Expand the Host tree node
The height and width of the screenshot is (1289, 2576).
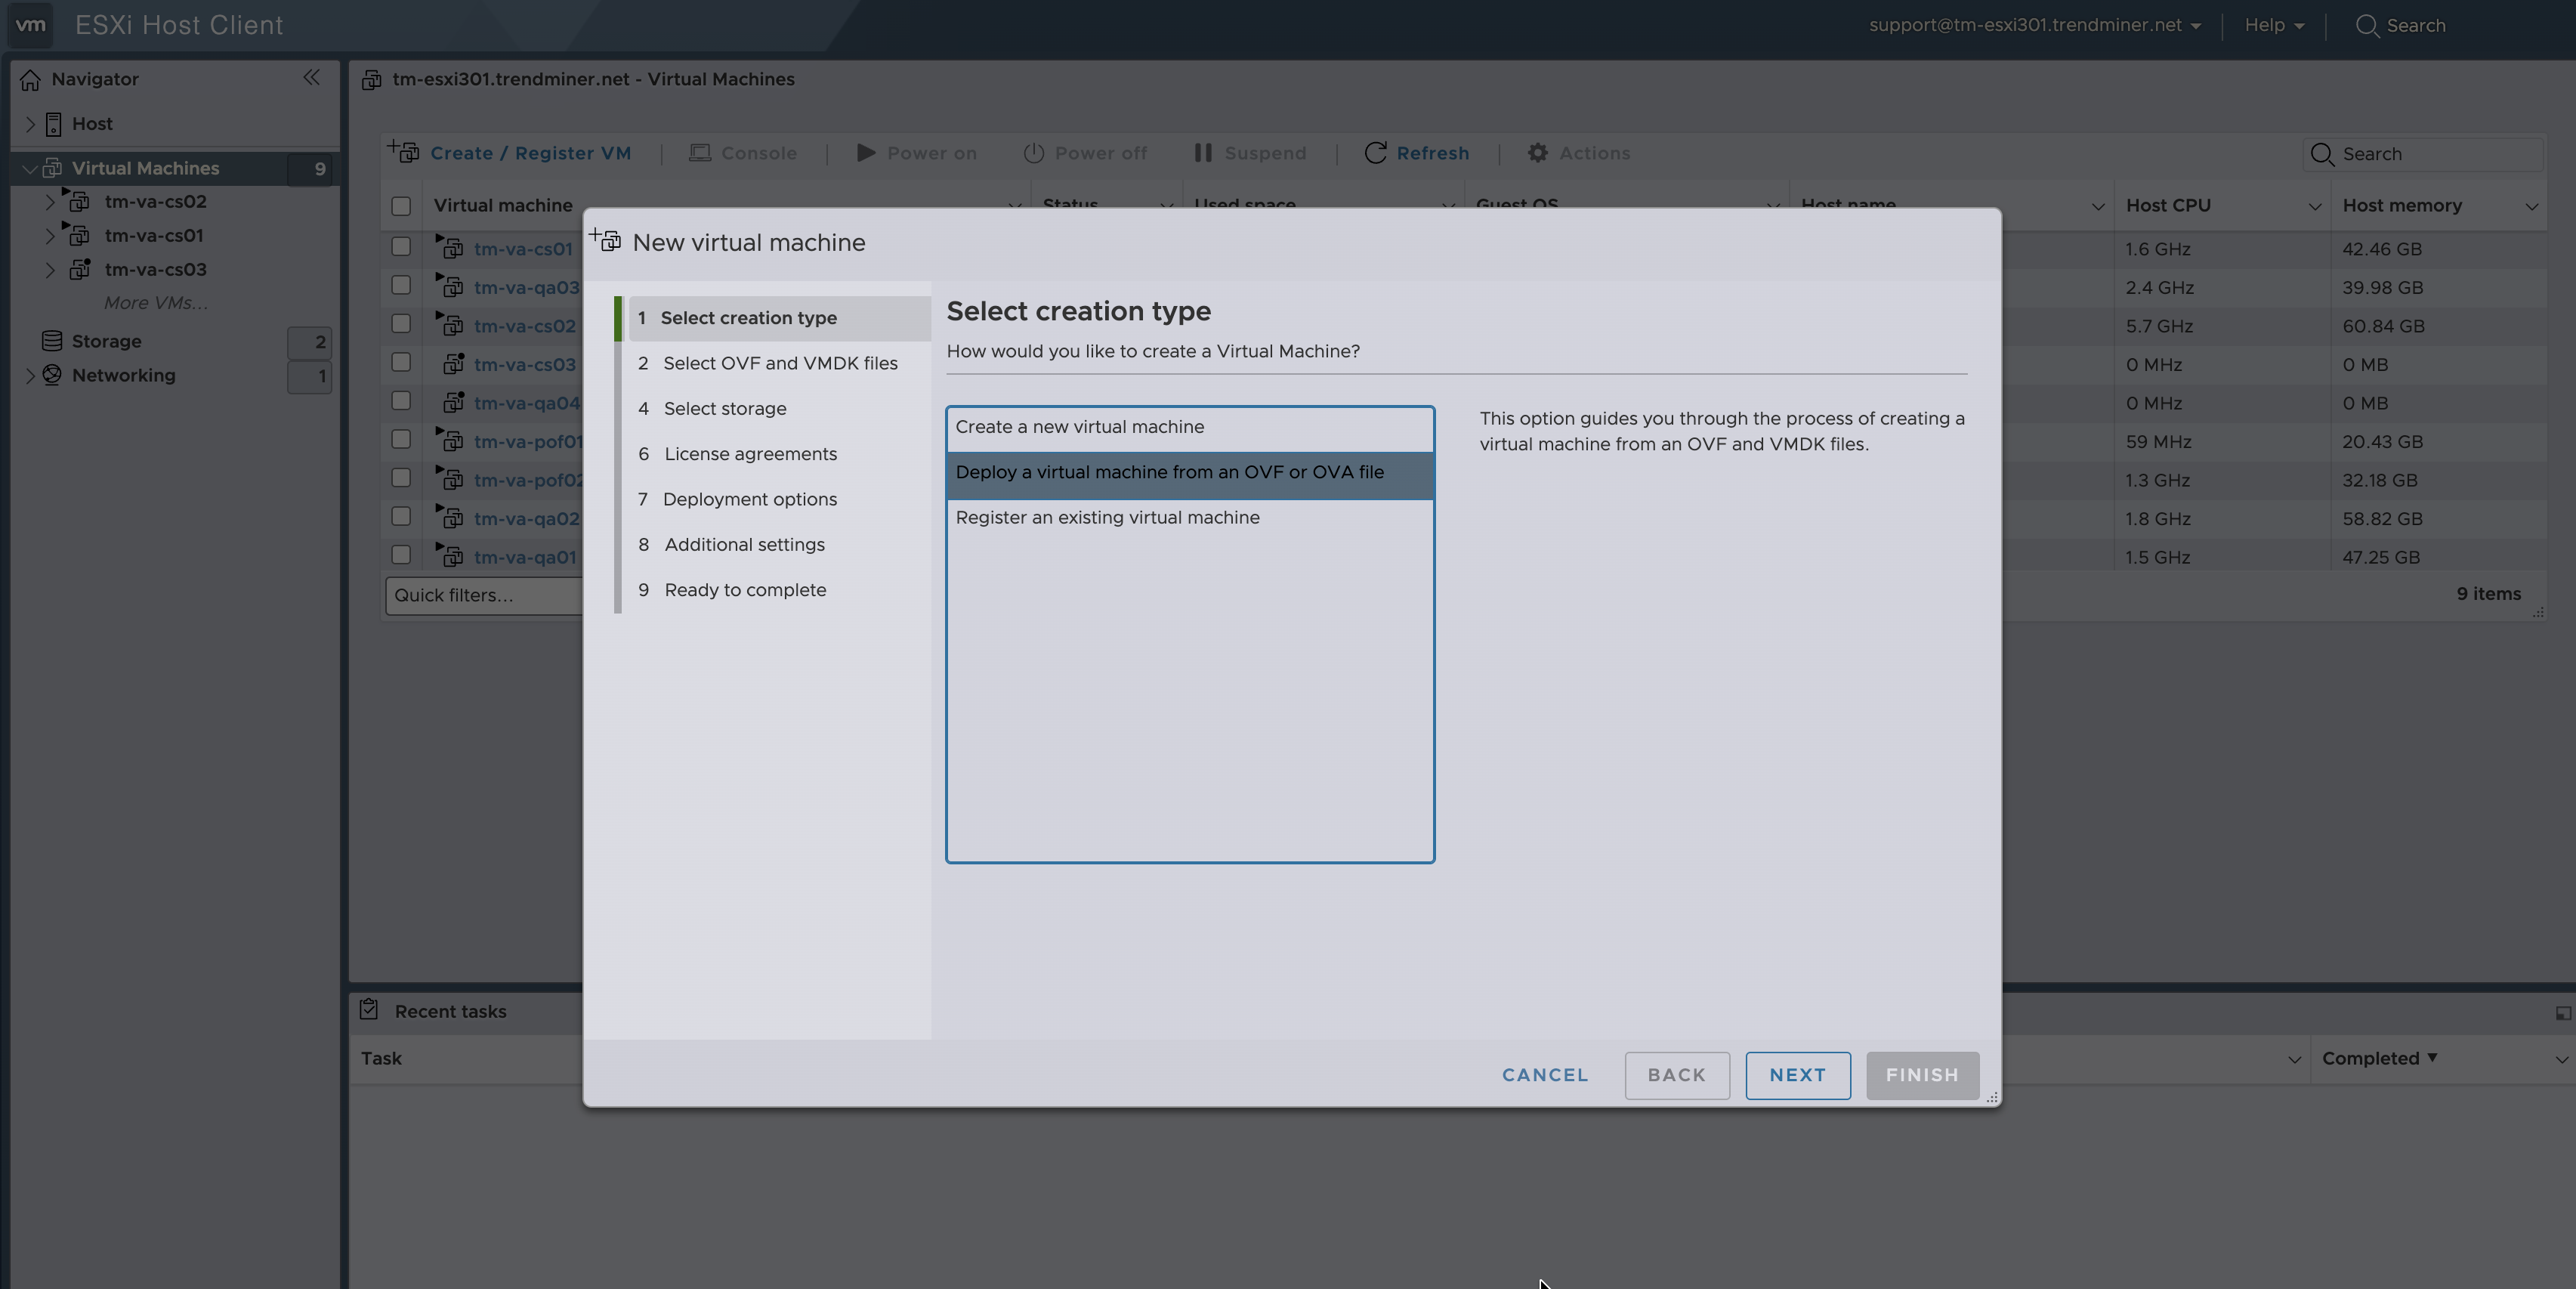coord(30,124)
